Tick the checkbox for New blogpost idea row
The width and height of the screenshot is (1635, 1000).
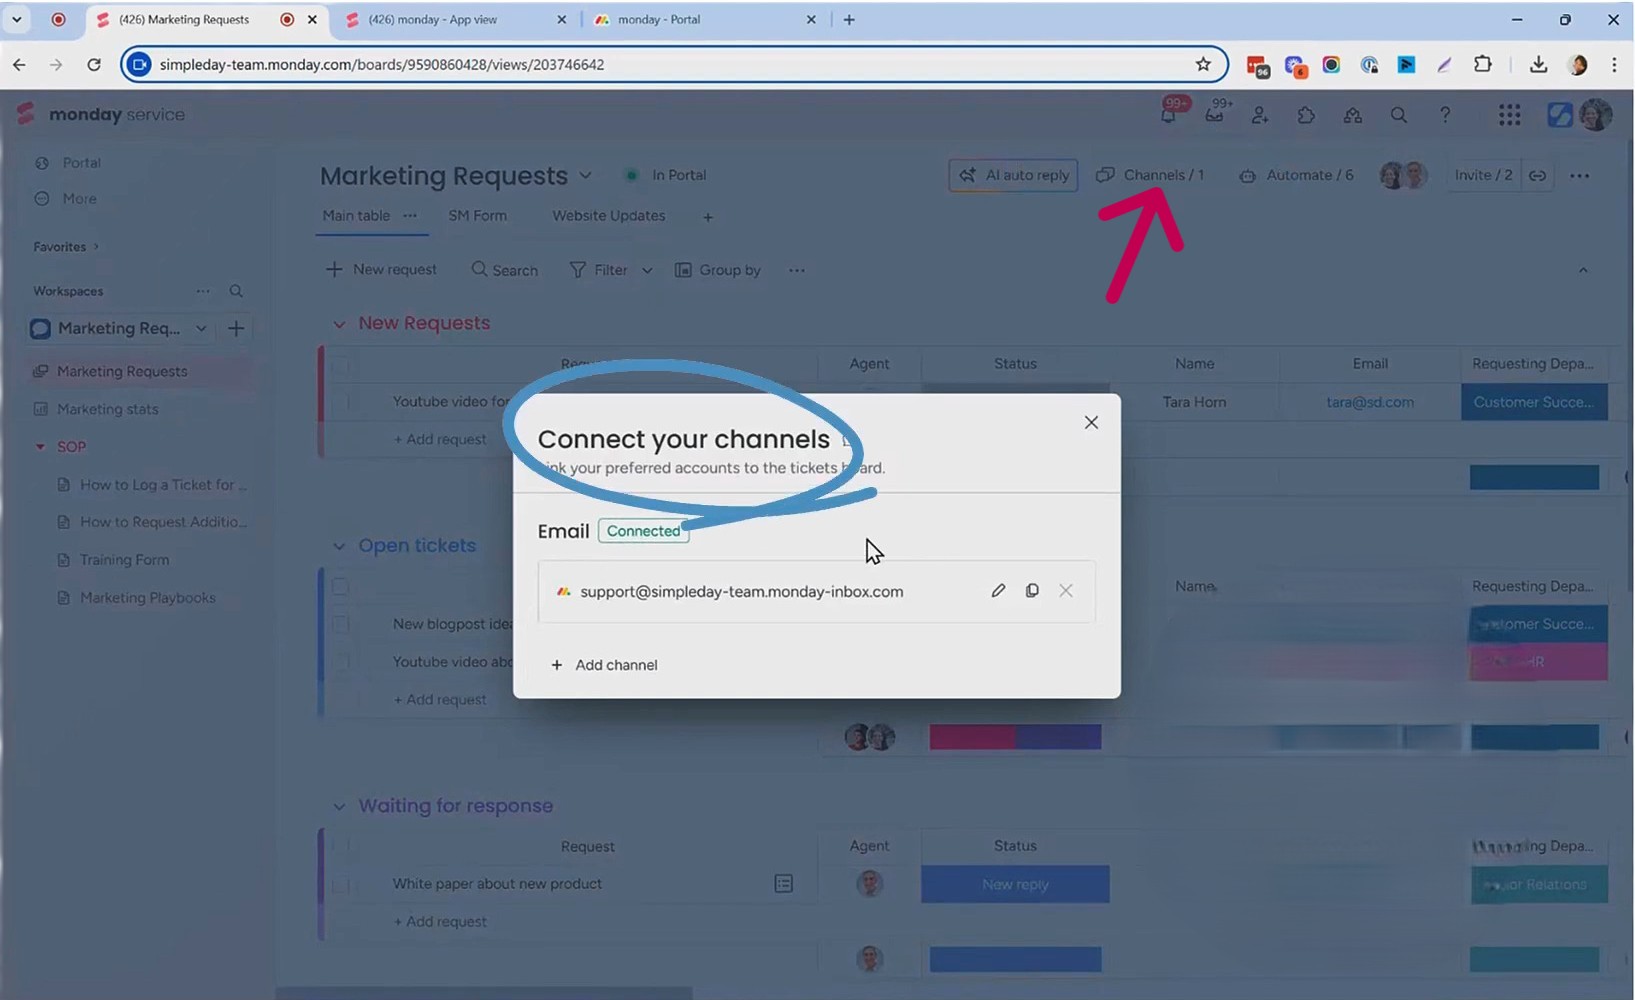pos(341,624)
